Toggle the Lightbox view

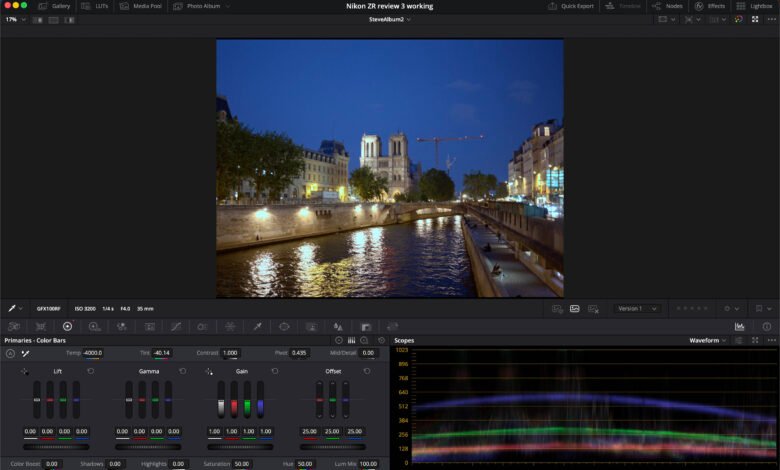pyautogui.click(x=755, y=6)
